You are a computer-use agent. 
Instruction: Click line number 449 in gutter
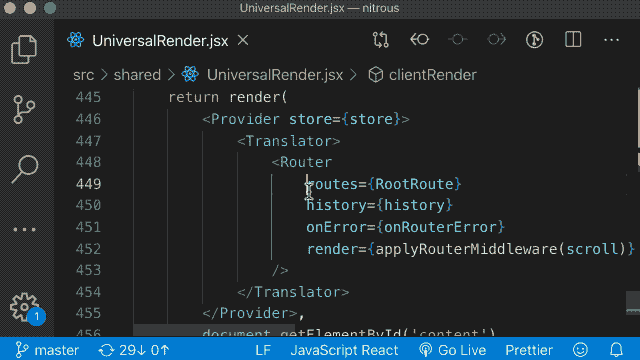click(x=88, y=184)
